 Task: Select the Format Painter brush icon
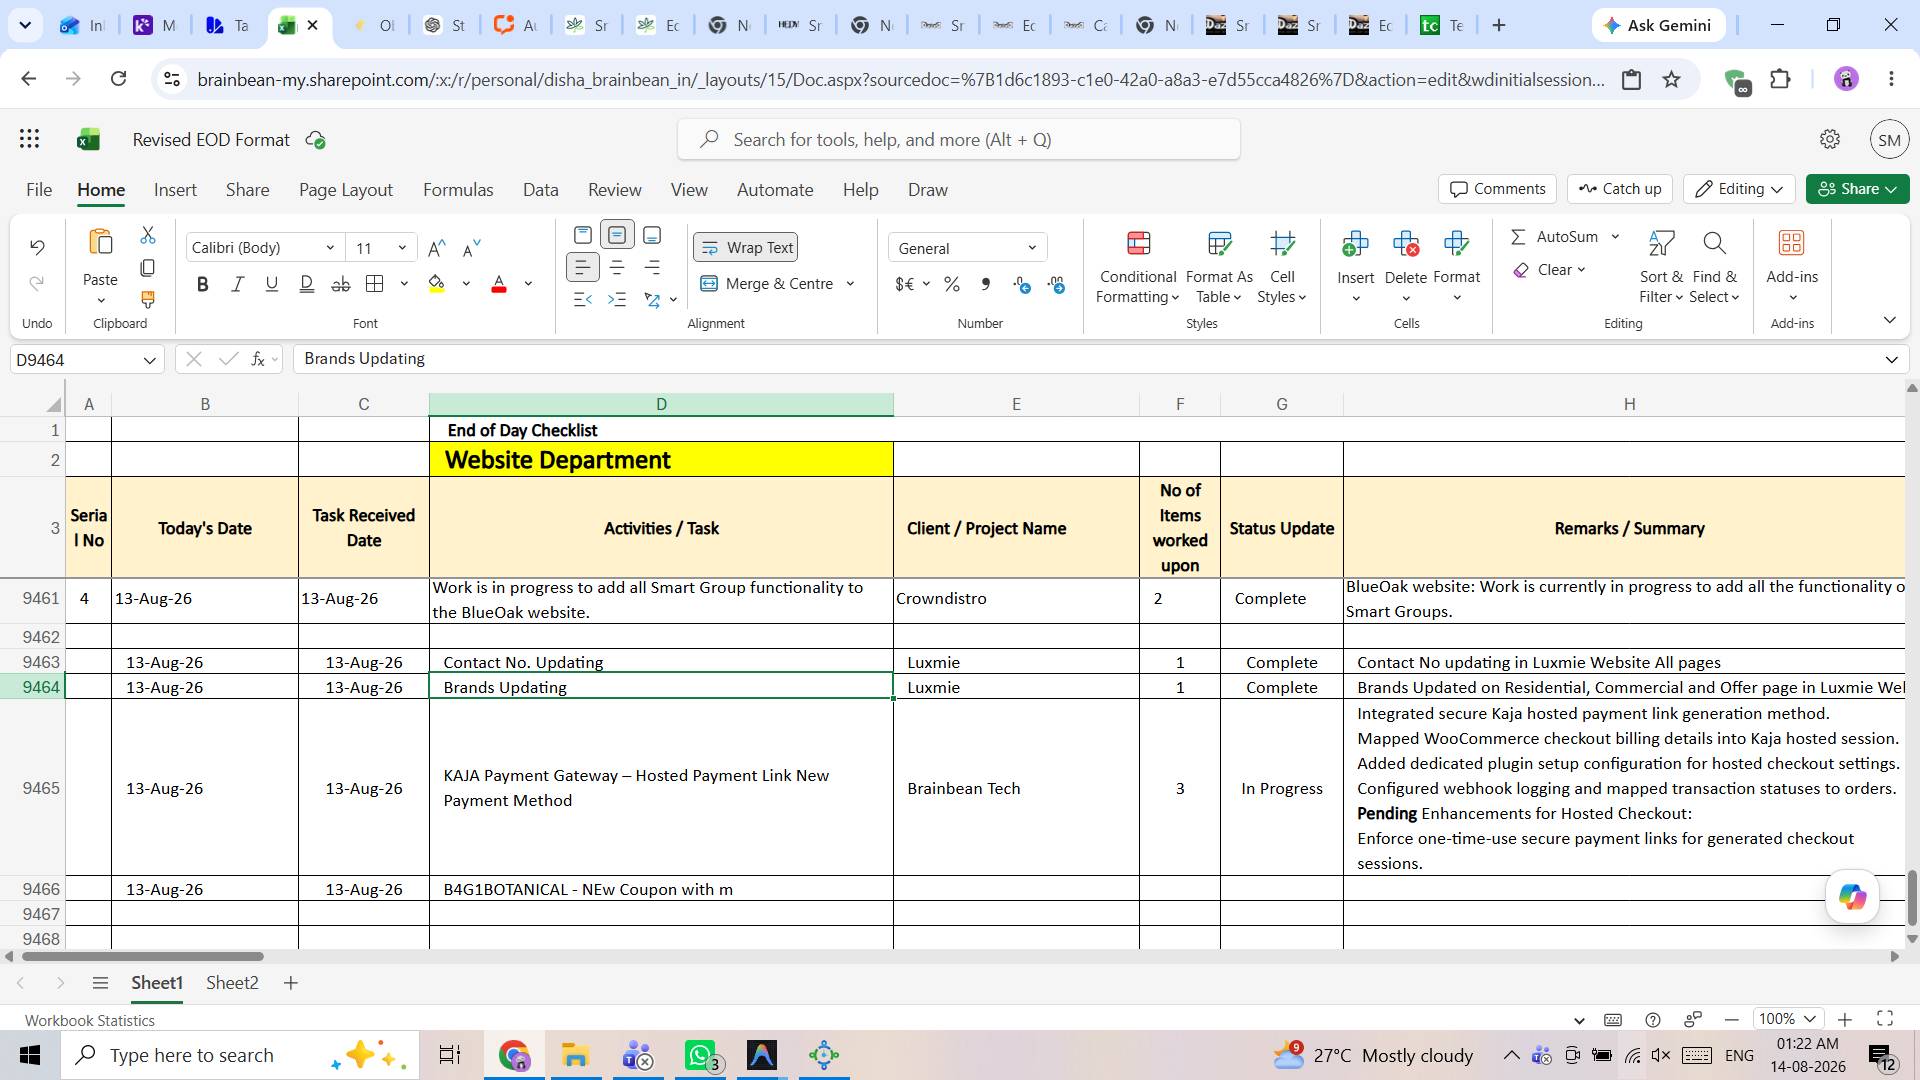pyautogui.click(x=148, y=299)
